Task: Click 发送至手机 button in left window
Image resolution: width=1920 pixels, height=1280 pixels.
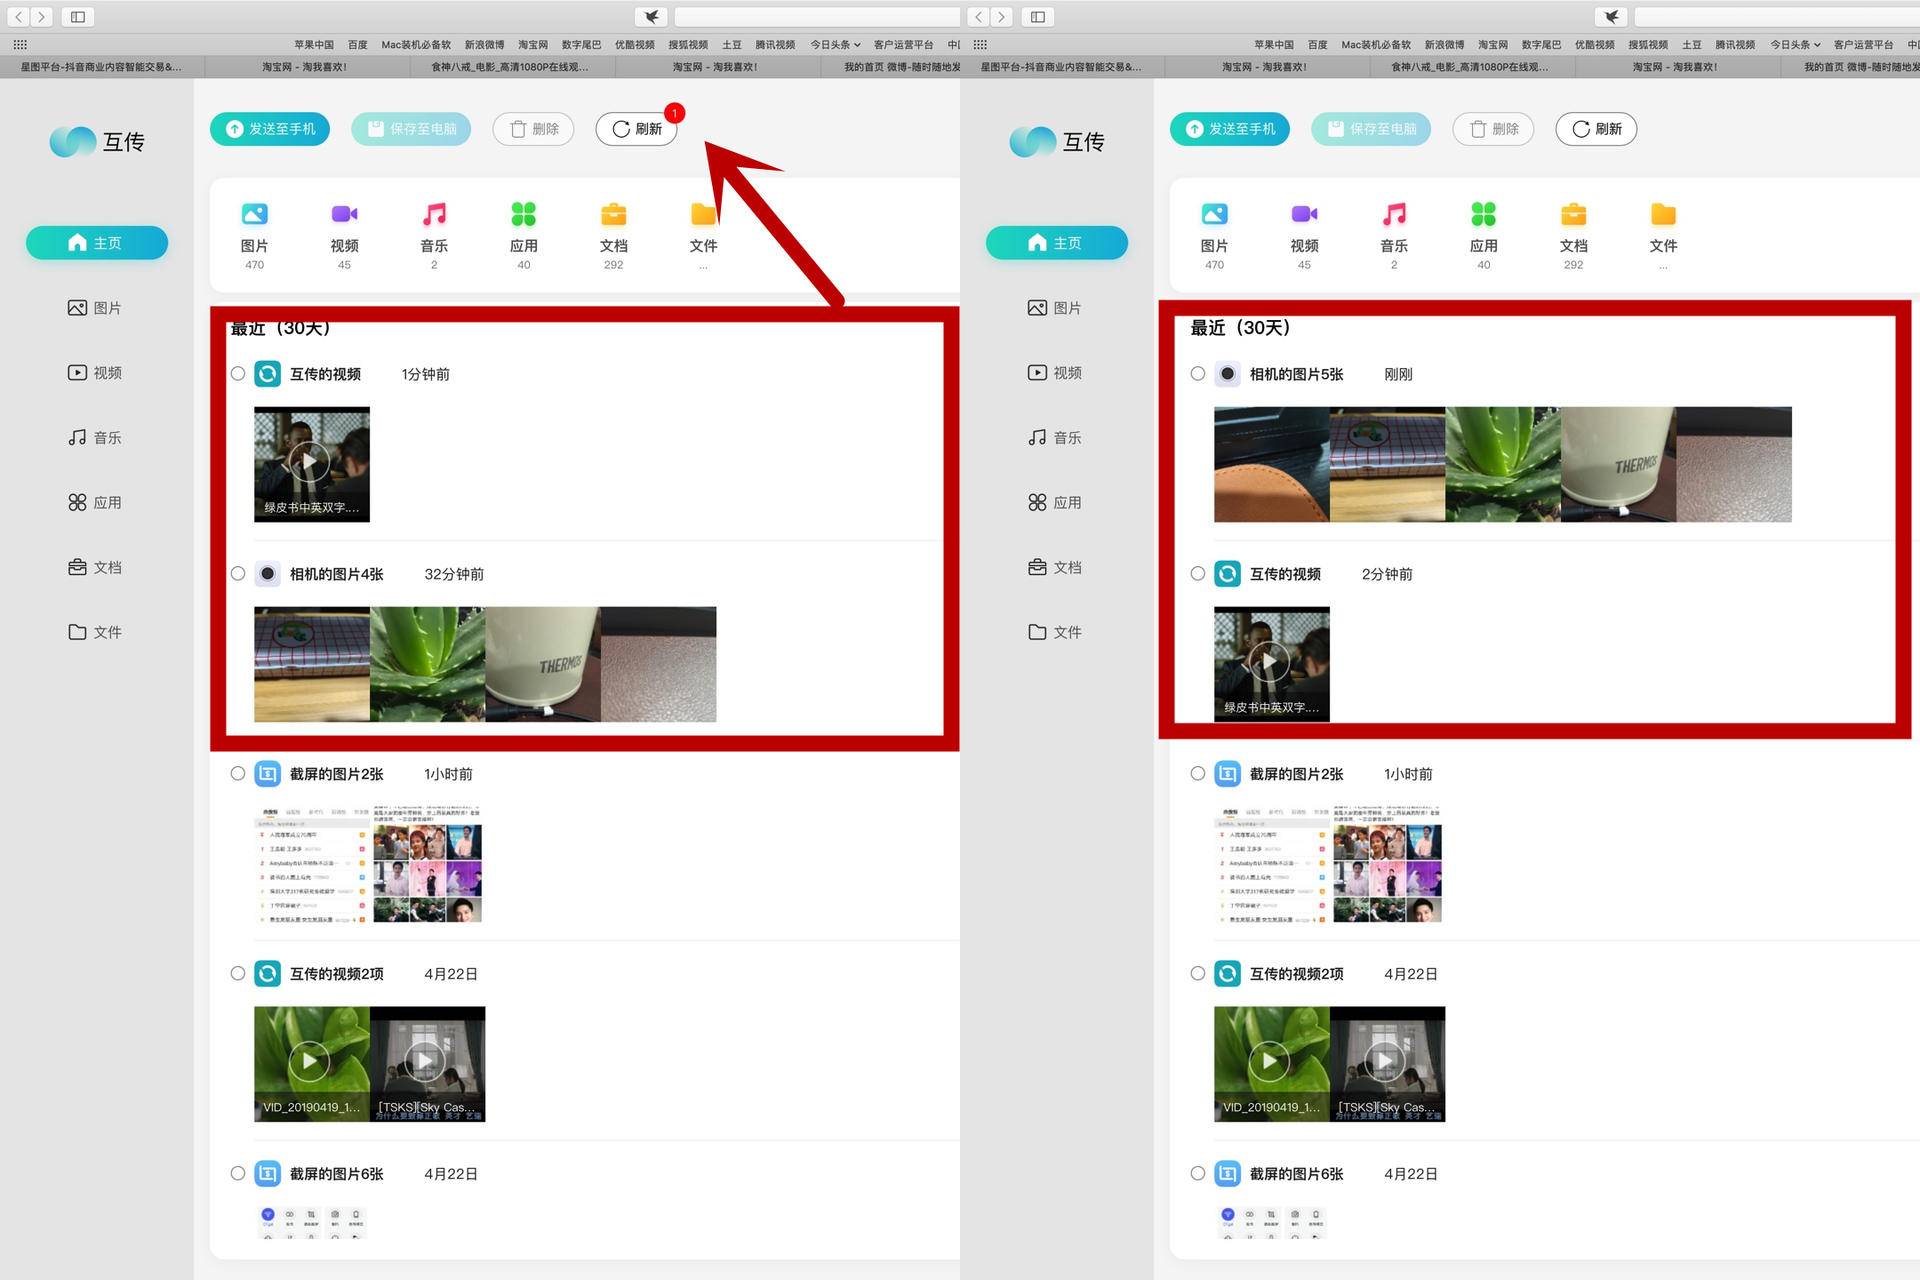Action: click(x=270, y=129)
